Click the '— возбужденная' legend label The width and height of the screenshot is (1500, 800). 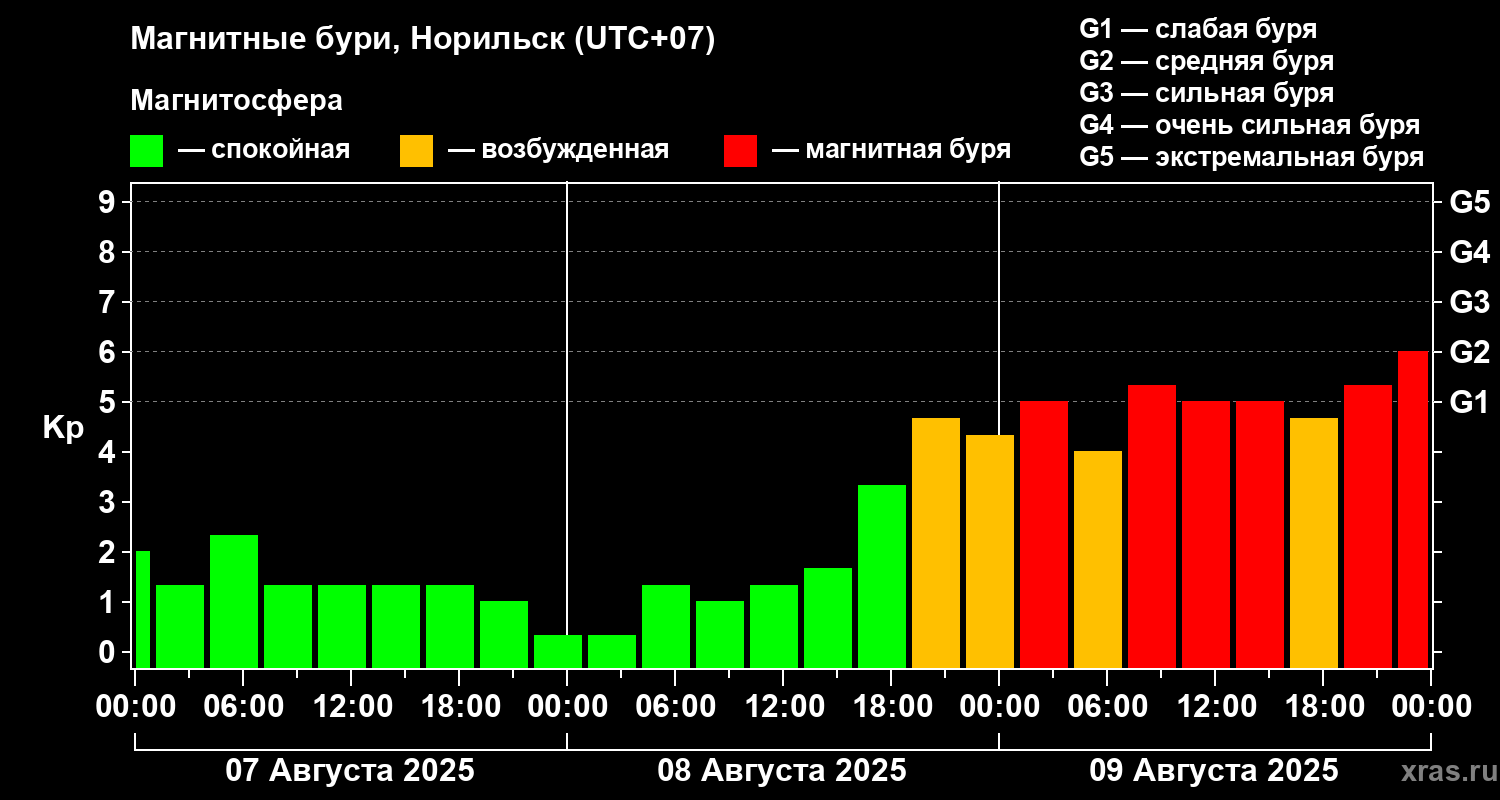[558, 150]
